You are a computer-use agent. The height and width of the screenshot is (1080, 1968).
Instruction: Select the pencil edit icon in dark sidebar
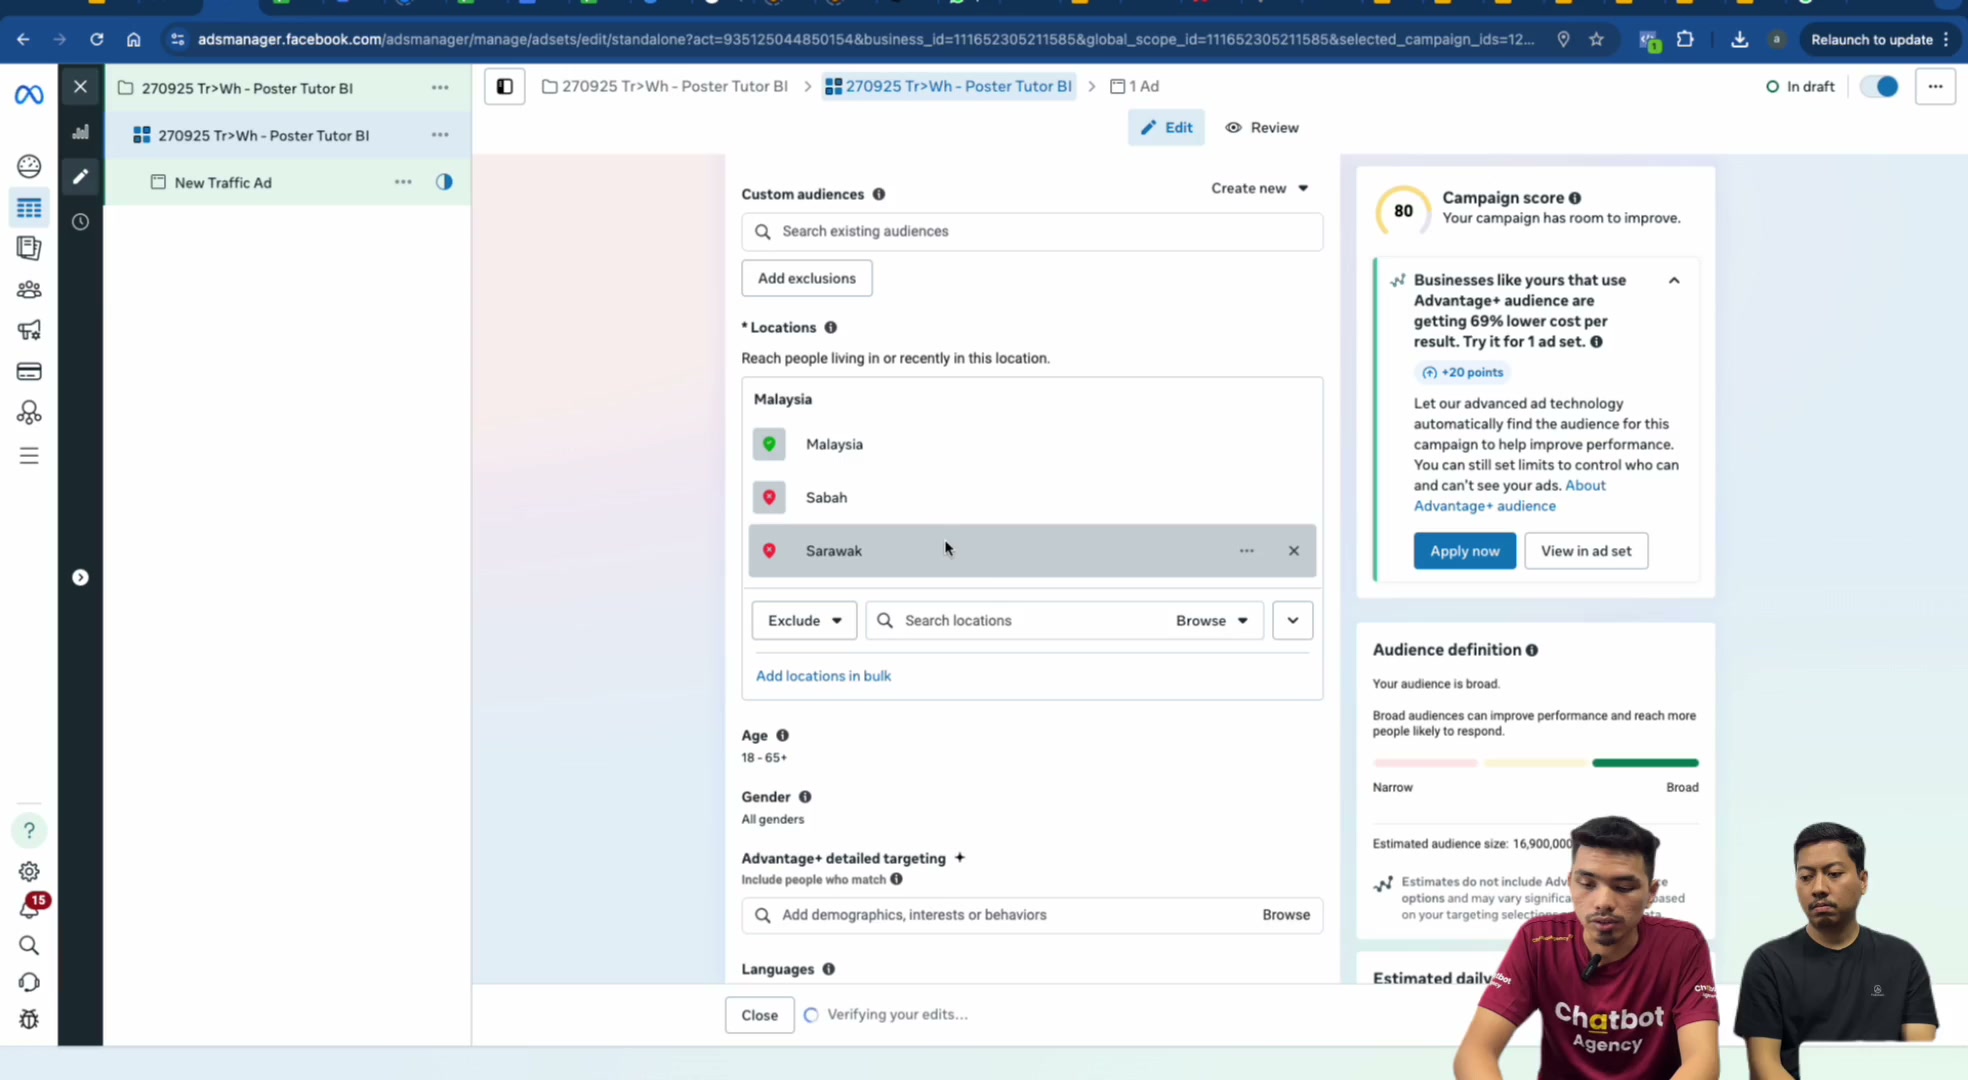point(81,177)
